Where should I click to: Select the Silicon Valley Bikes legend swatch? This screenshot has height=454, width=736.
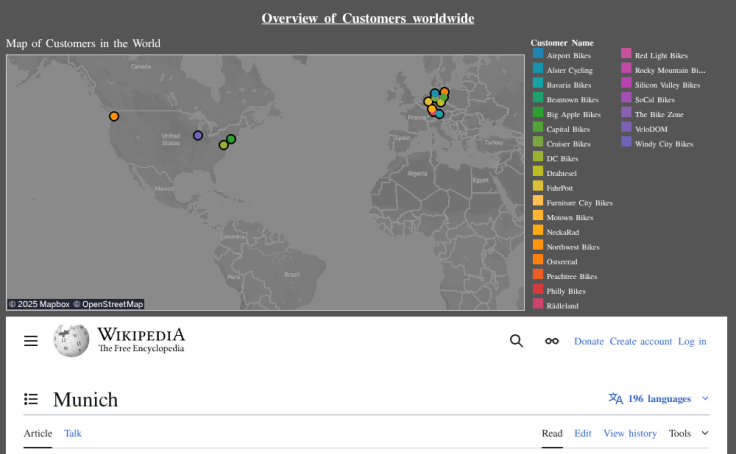pos(626,83)
